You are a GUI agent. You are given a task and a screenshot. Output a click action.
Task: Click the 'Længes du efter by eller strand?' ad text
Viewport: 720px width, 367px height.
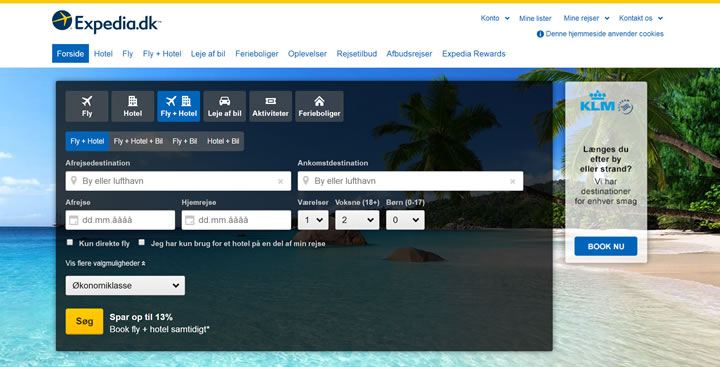click(x=606, y=159)
